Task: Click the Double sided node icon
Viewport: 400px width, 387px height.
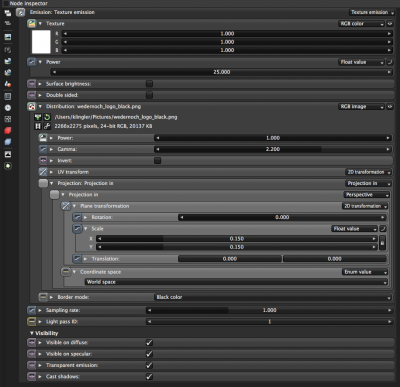Action: 32,95
